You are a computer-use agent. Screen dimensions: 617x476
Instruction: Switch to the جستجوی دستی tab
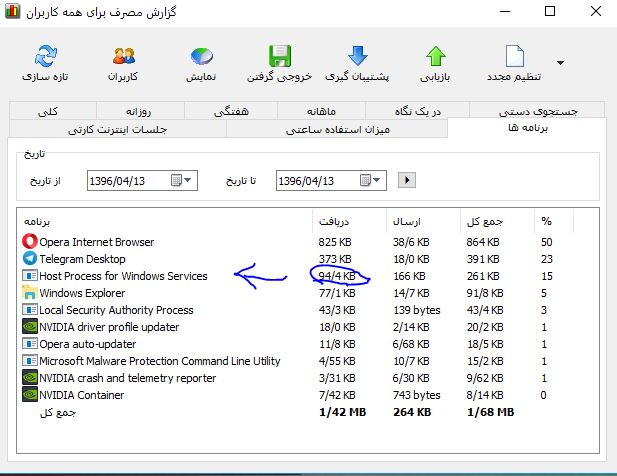pyautogui.click(x=537, y=111)
